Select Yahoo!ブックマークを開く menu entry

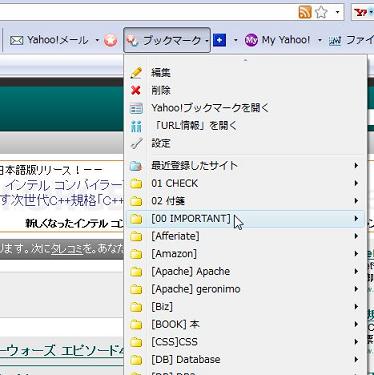pos(245,108)
